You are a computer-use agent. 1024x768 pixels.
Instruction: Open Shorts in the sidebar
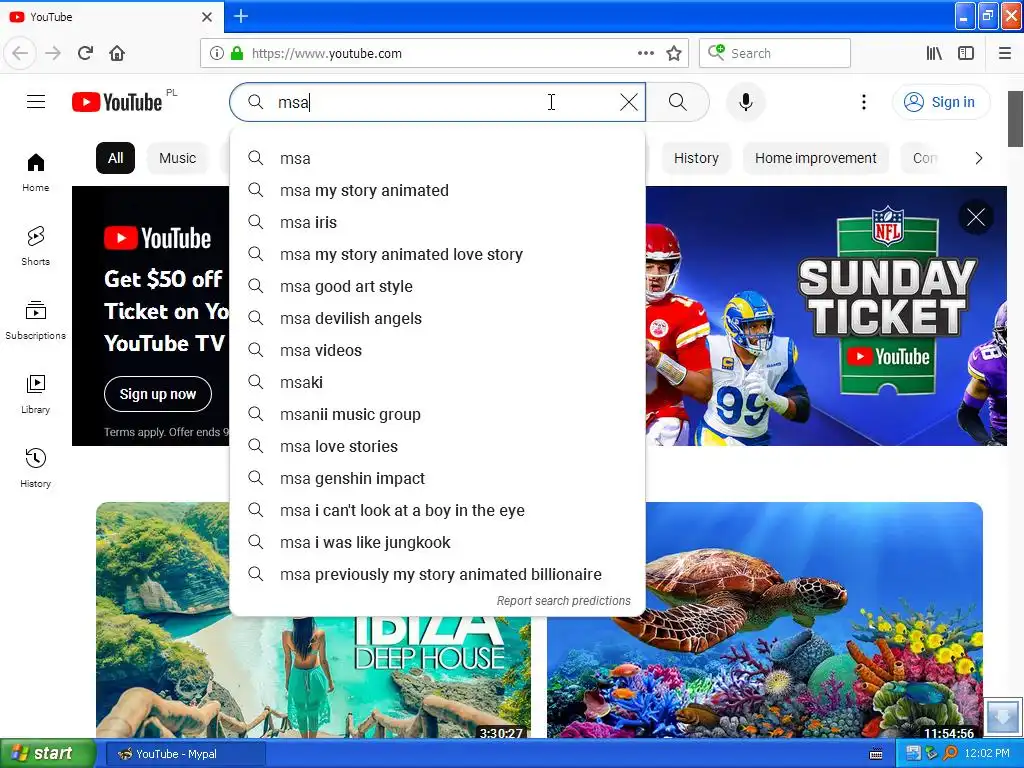tap(35, 246)
